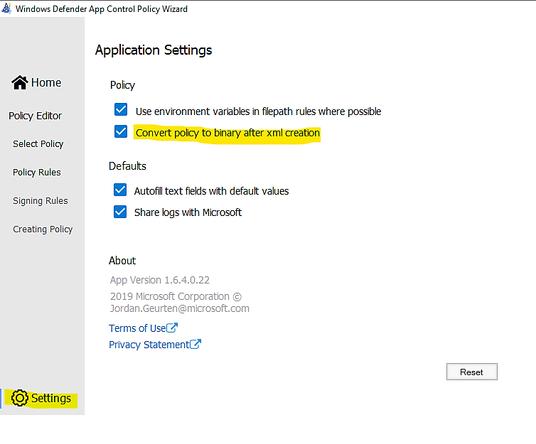The width and height of the screenshot is (536, 444).
Task: Go to Creating Policy step
Action: point(43,229)
